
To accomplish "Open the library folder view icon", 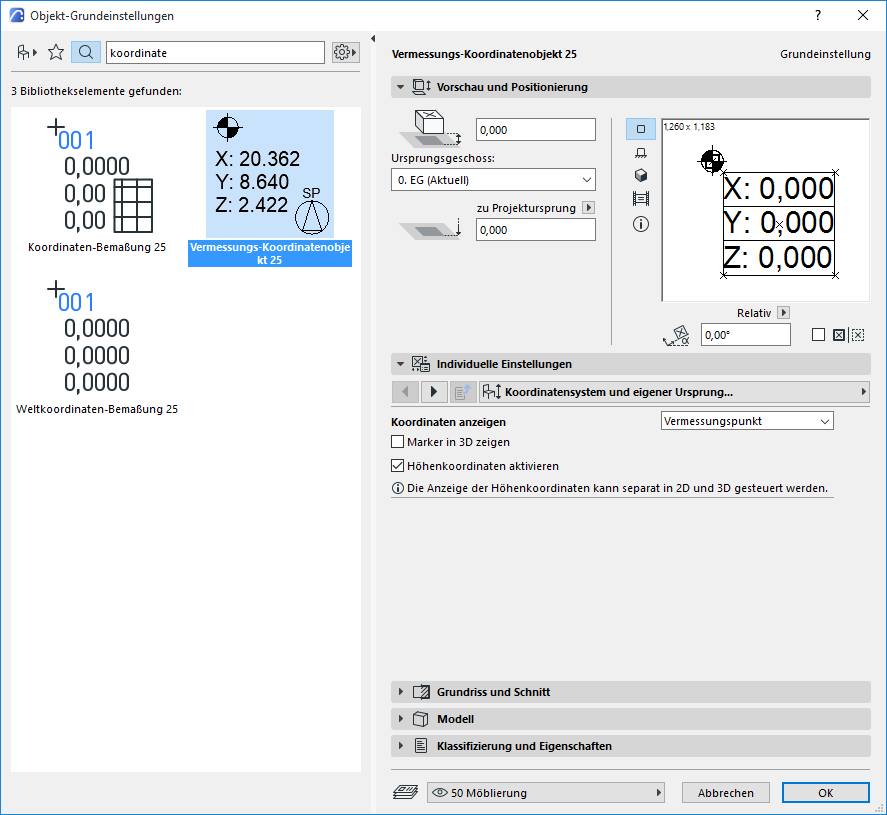I will point(27,53).
